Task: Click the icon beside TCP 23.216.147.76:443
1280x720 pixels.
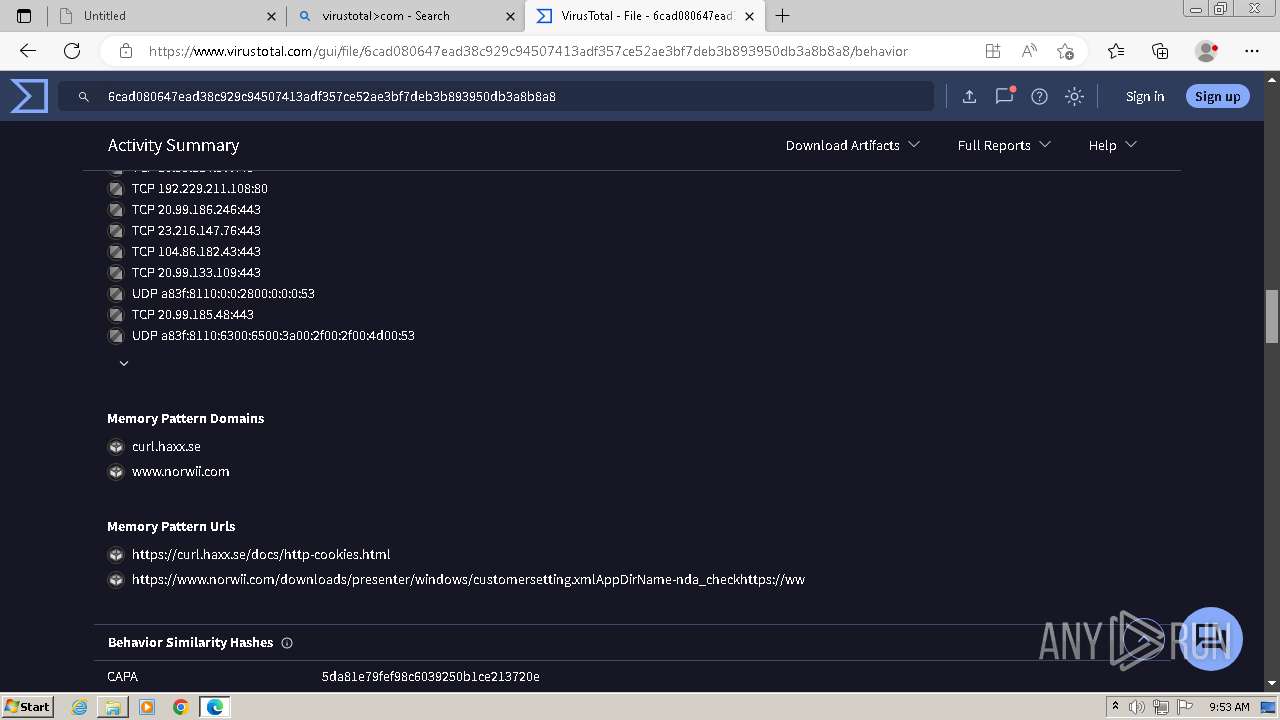Action: pyautogui.click(x=116, y=230)
